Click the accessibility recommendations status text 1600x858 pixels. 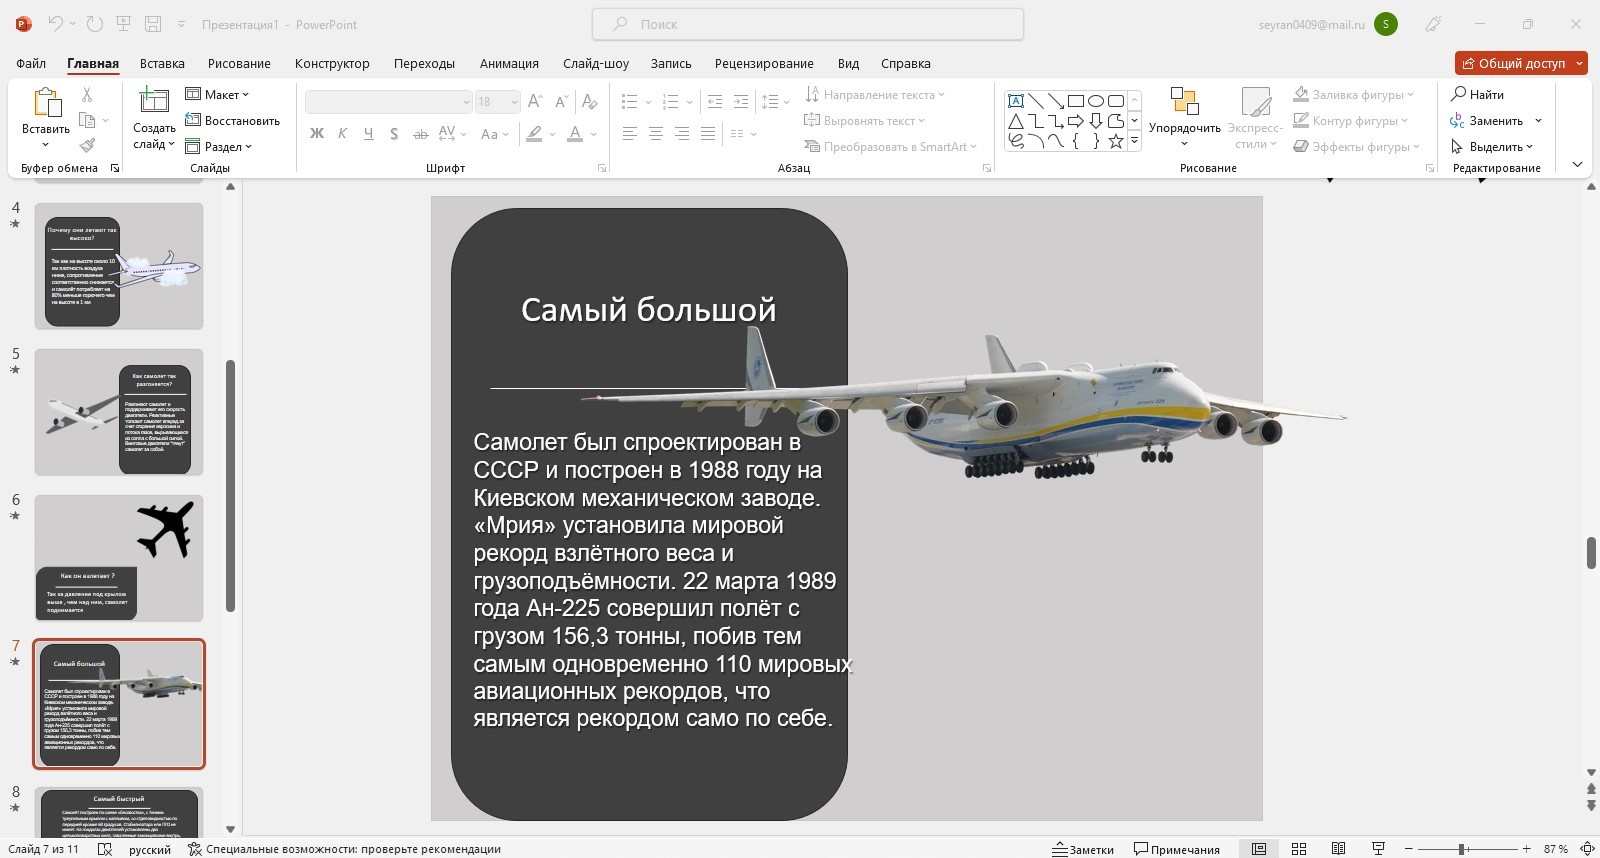[344, 849]
